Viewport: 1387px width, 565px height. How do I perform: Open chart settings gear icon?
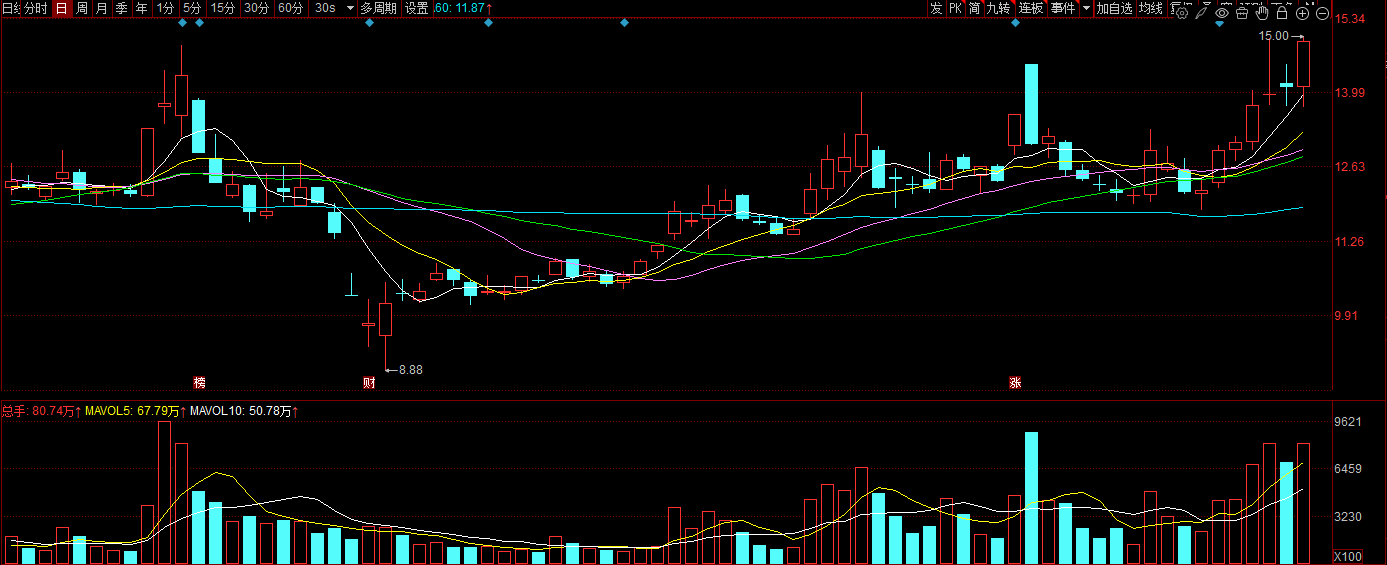pyautogui.click(x=1182, y=13)
